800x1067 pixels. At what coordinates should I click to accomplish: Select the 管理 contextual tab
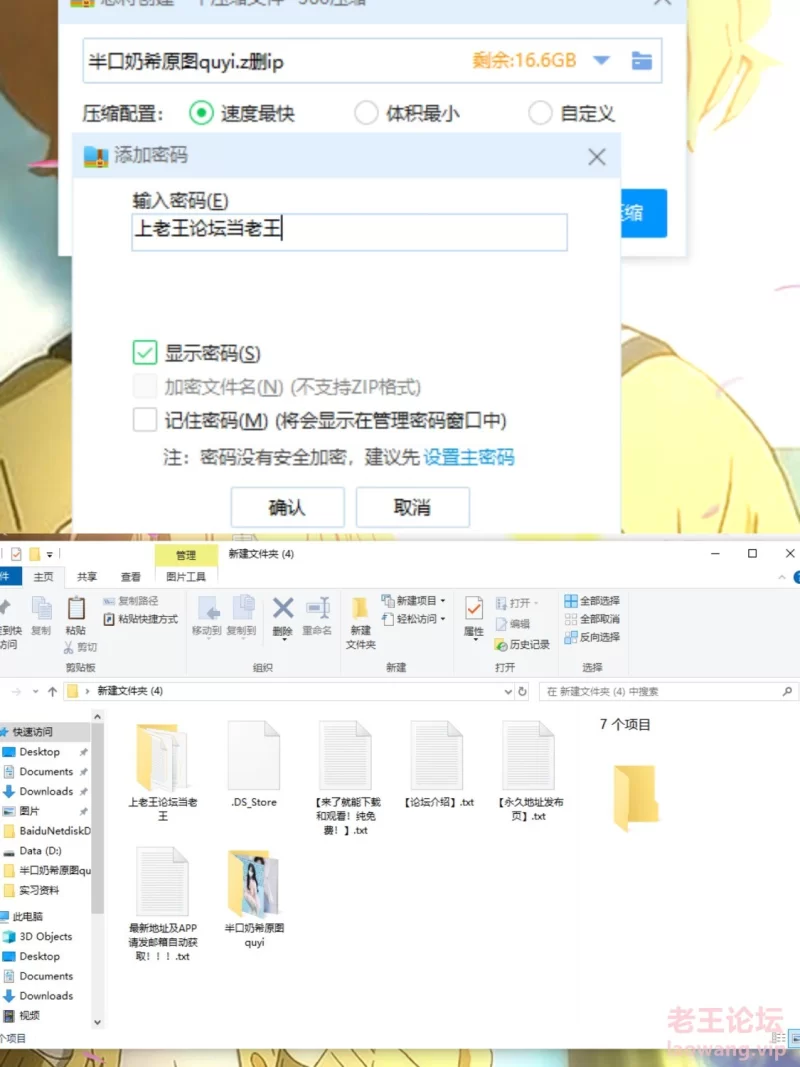tap(186, 555)
